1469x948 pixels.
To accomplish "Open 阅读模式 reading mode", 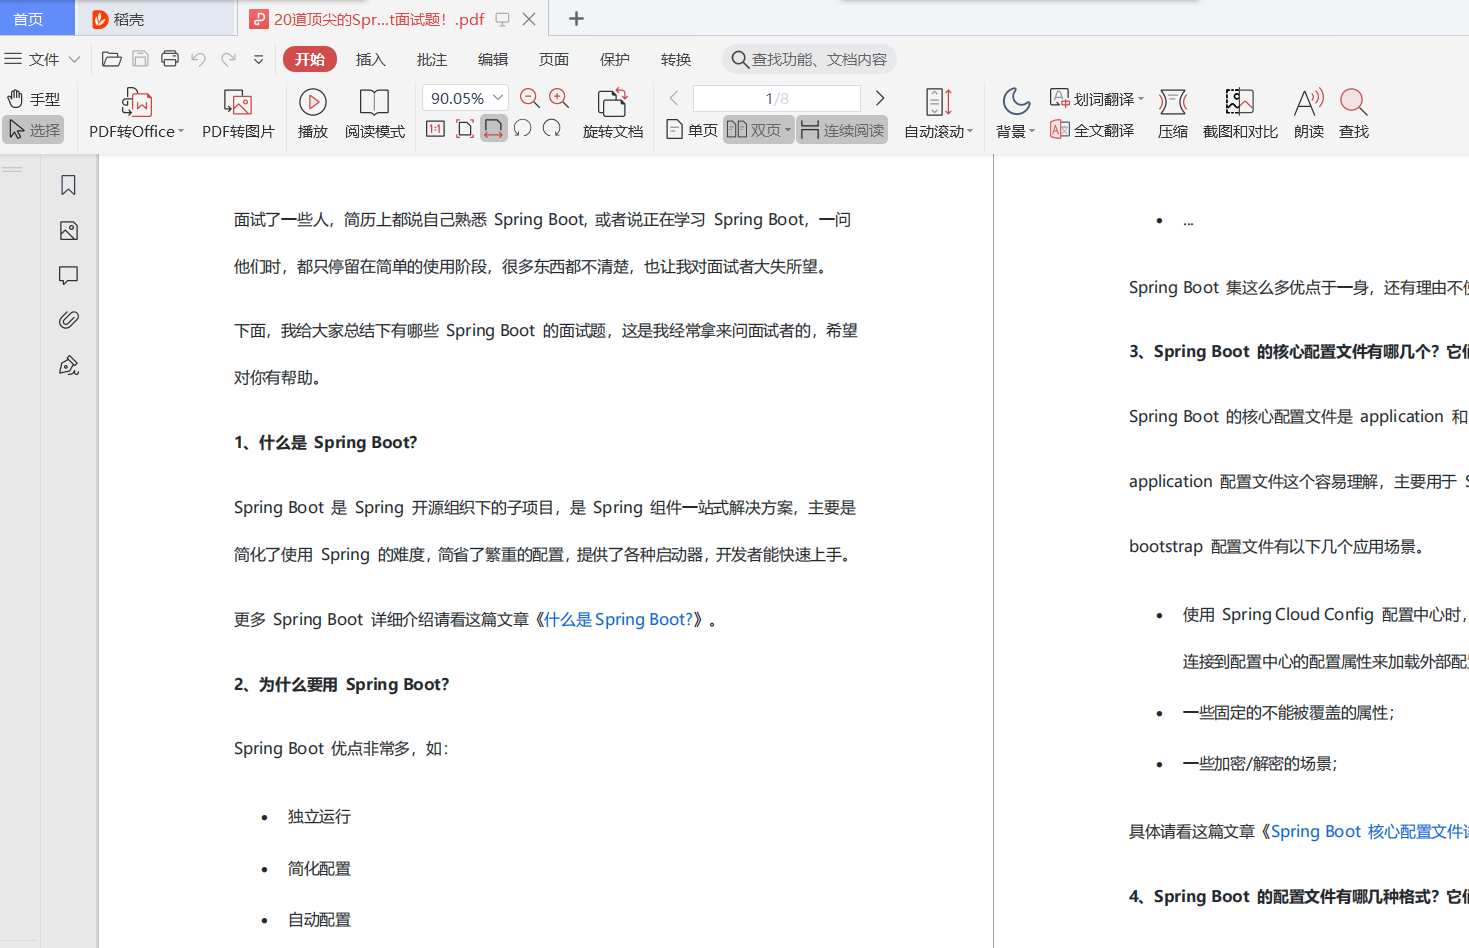I will pos(374,112).
